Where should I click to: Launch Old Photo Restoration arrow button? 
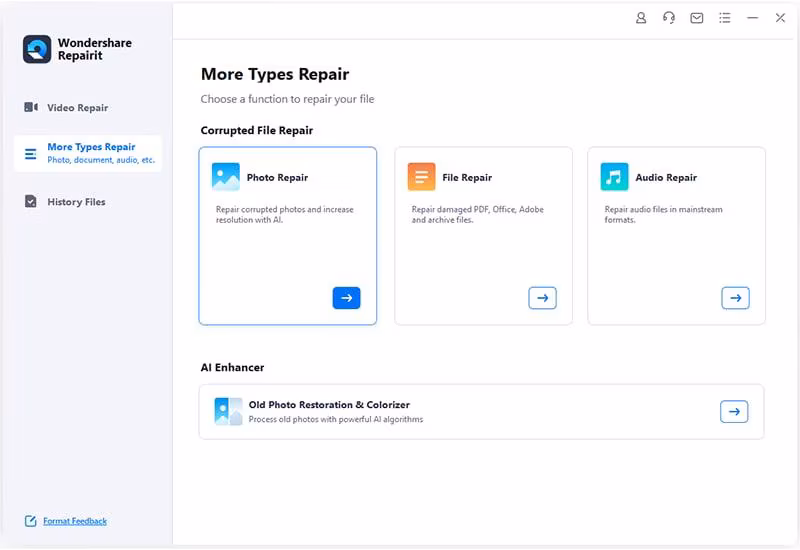tap(734, 412)
